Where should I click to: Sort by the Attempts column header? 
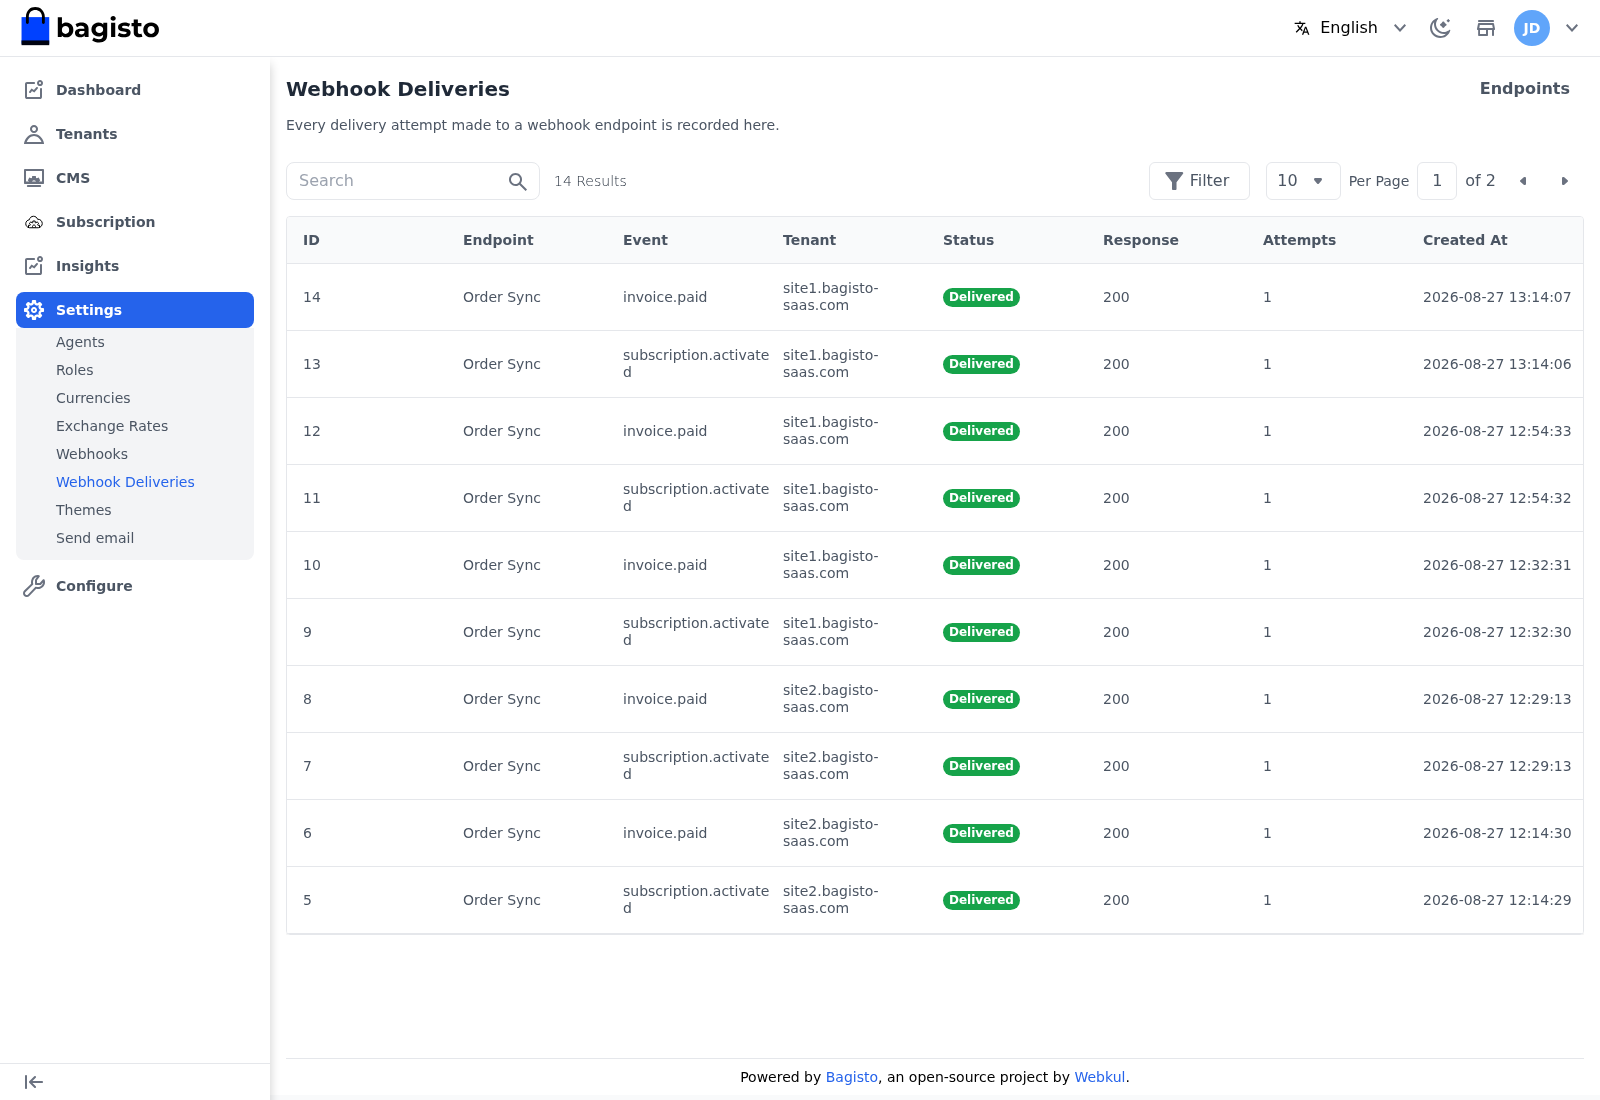click(x=1299, y=240)
